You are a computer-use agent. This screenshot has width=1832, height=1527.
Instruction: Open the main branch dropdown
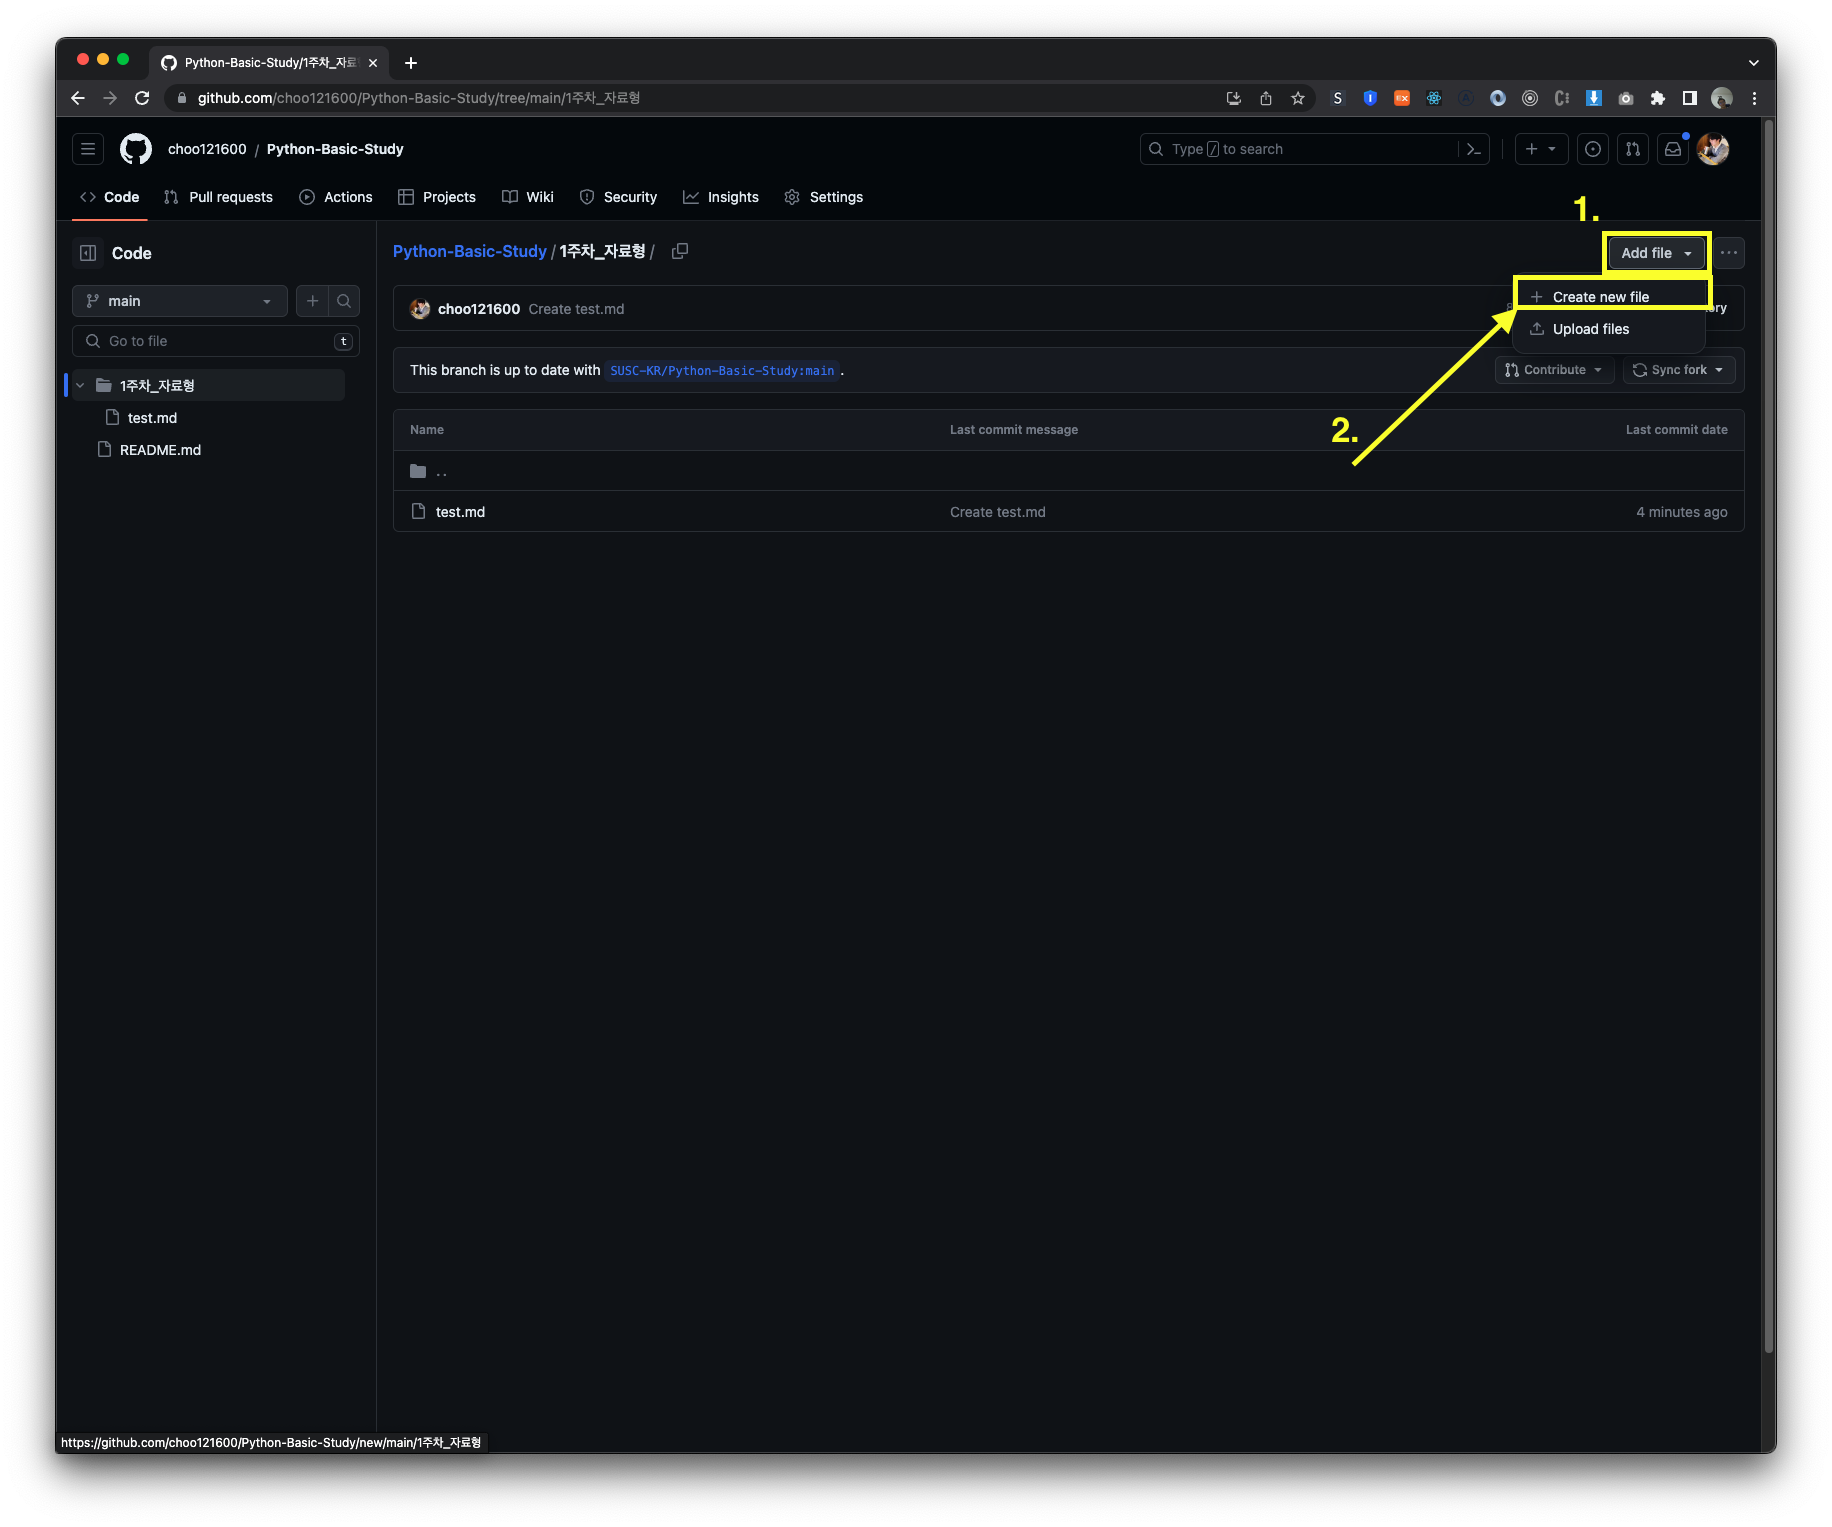tap(178, 300)
